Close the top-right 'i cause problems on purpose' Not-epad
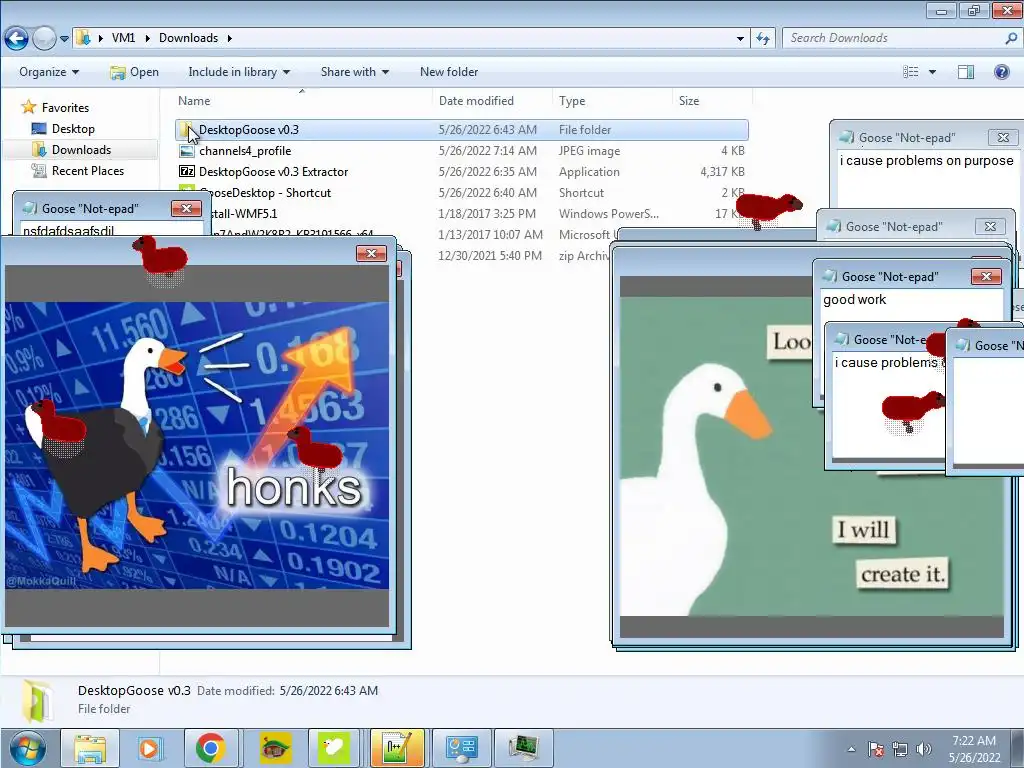The width and height of the screenshot is (1024, 768). pyautogui.click(x=1003, y=137)
